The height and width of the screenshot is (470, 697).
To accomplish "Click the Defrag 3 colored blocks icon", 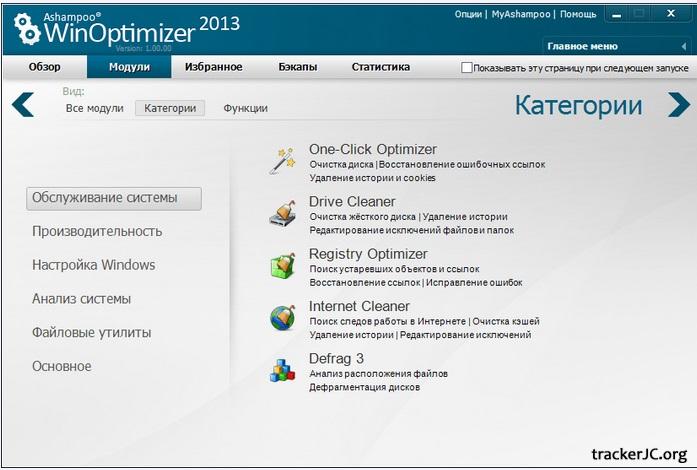I will [282, 370].
